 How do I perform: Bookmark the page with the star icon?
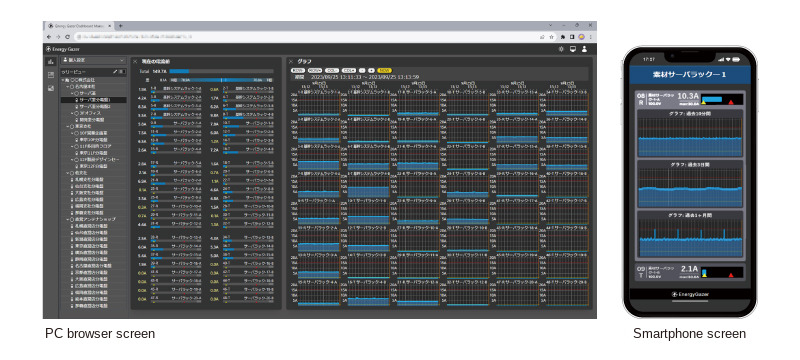coord(551,37)
